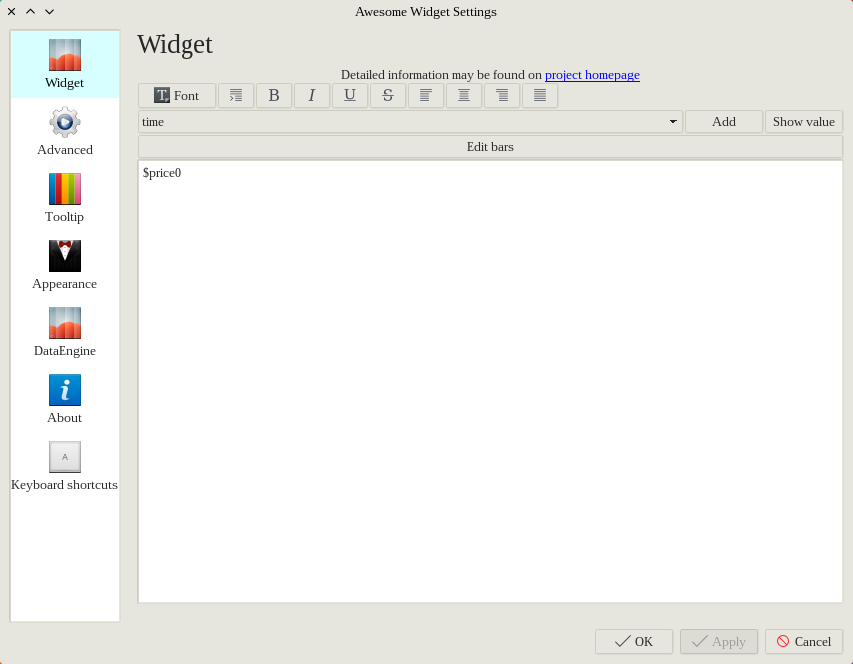Align text to the left
Screen dimensions: 853x664
coord(426,96)
